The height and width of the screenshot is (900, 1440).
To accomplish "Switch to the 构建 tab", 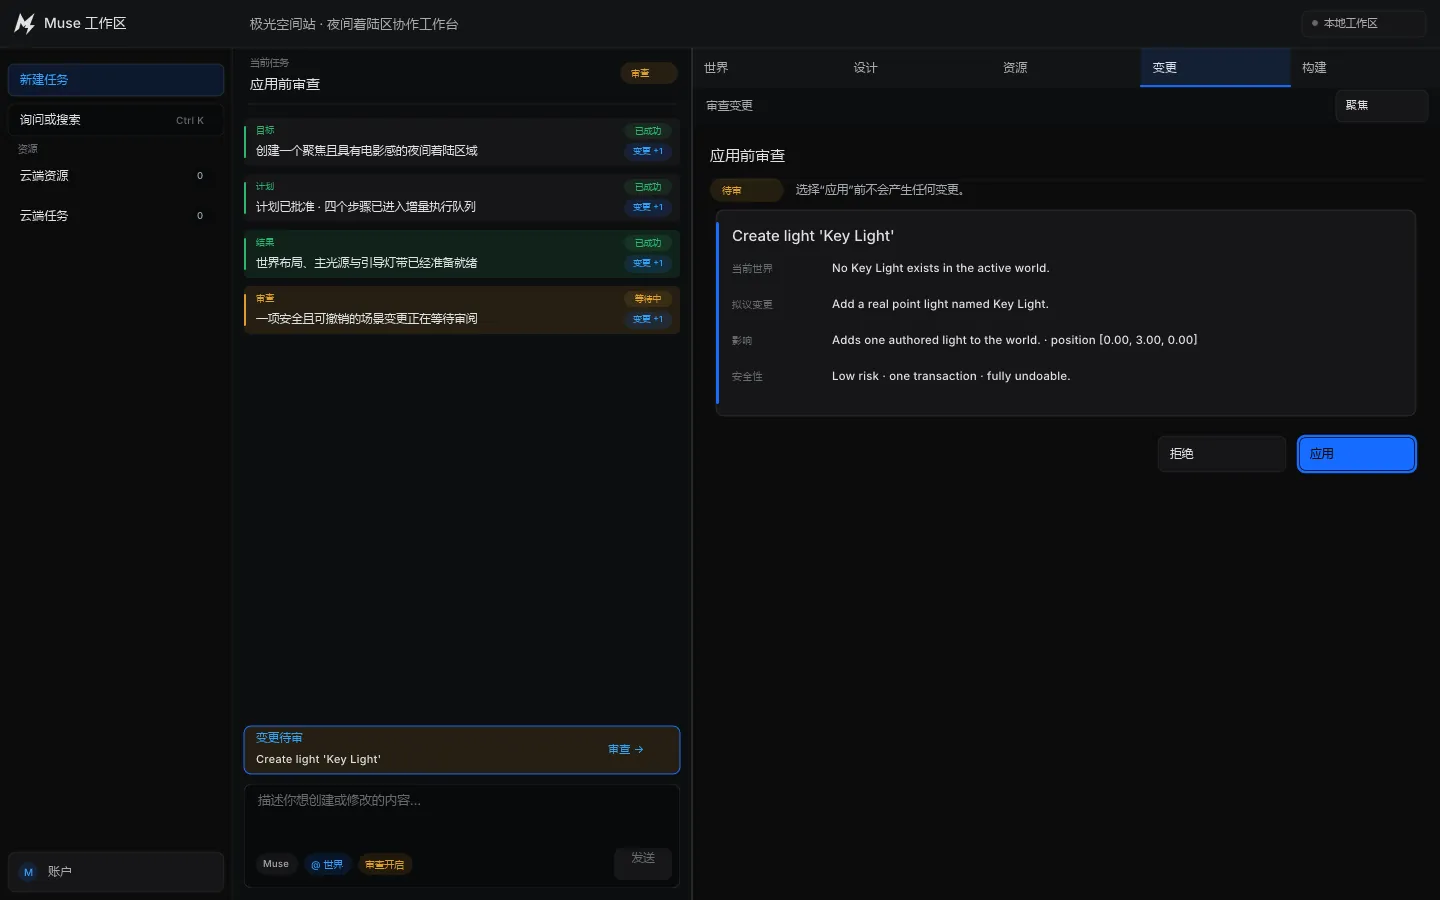I will tap(1365, 68).
